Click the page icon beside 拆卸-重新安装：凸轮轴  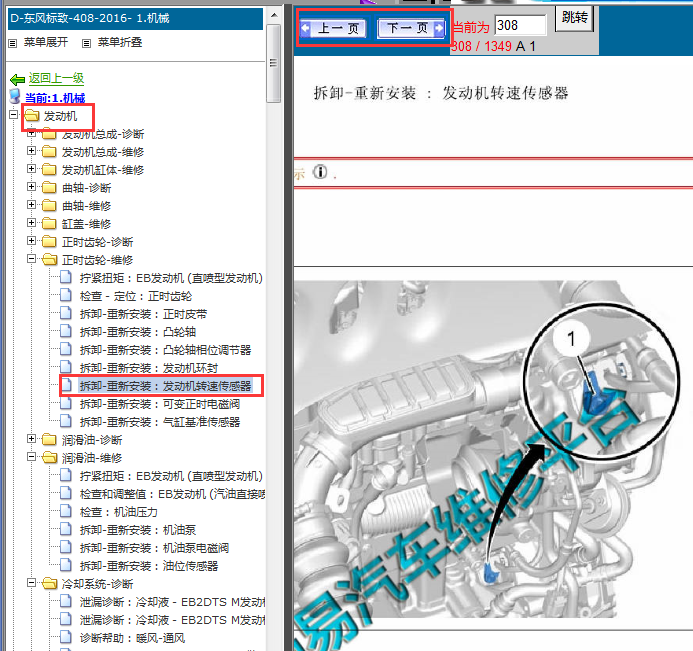coord(67,332)
